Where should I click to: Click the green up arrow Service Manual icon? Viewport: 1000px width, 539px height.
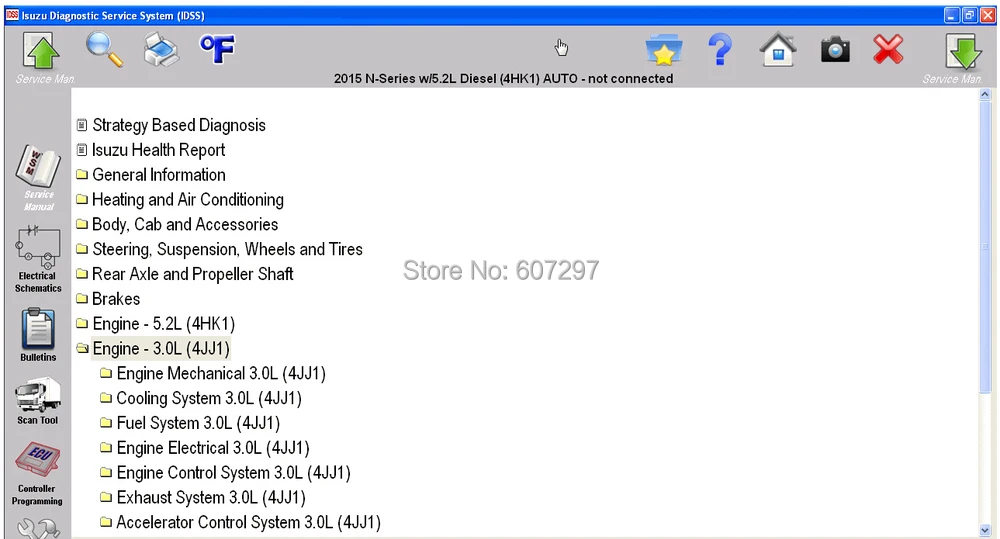(41, 51)
